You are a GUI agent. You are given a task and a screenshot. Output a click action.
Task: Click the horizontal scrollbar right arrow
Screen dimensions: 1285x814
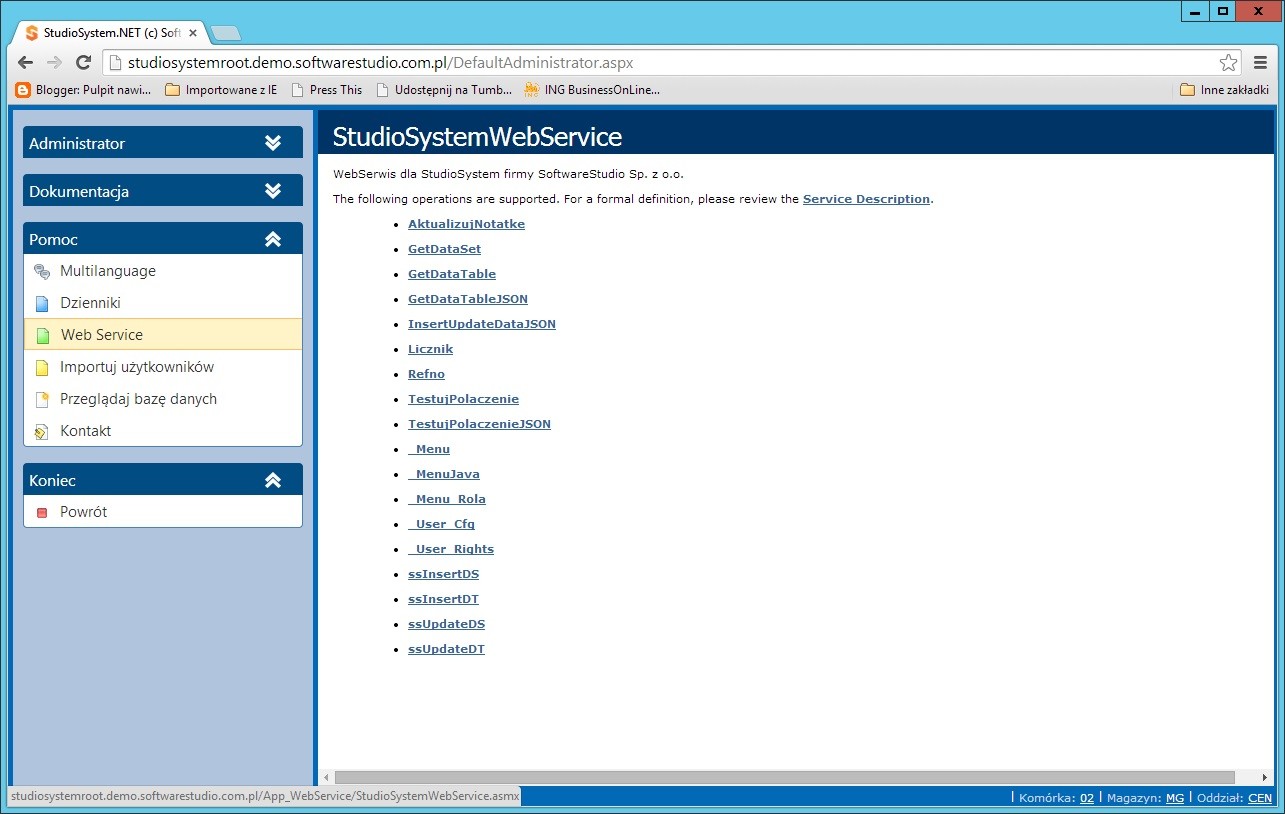1264,777
